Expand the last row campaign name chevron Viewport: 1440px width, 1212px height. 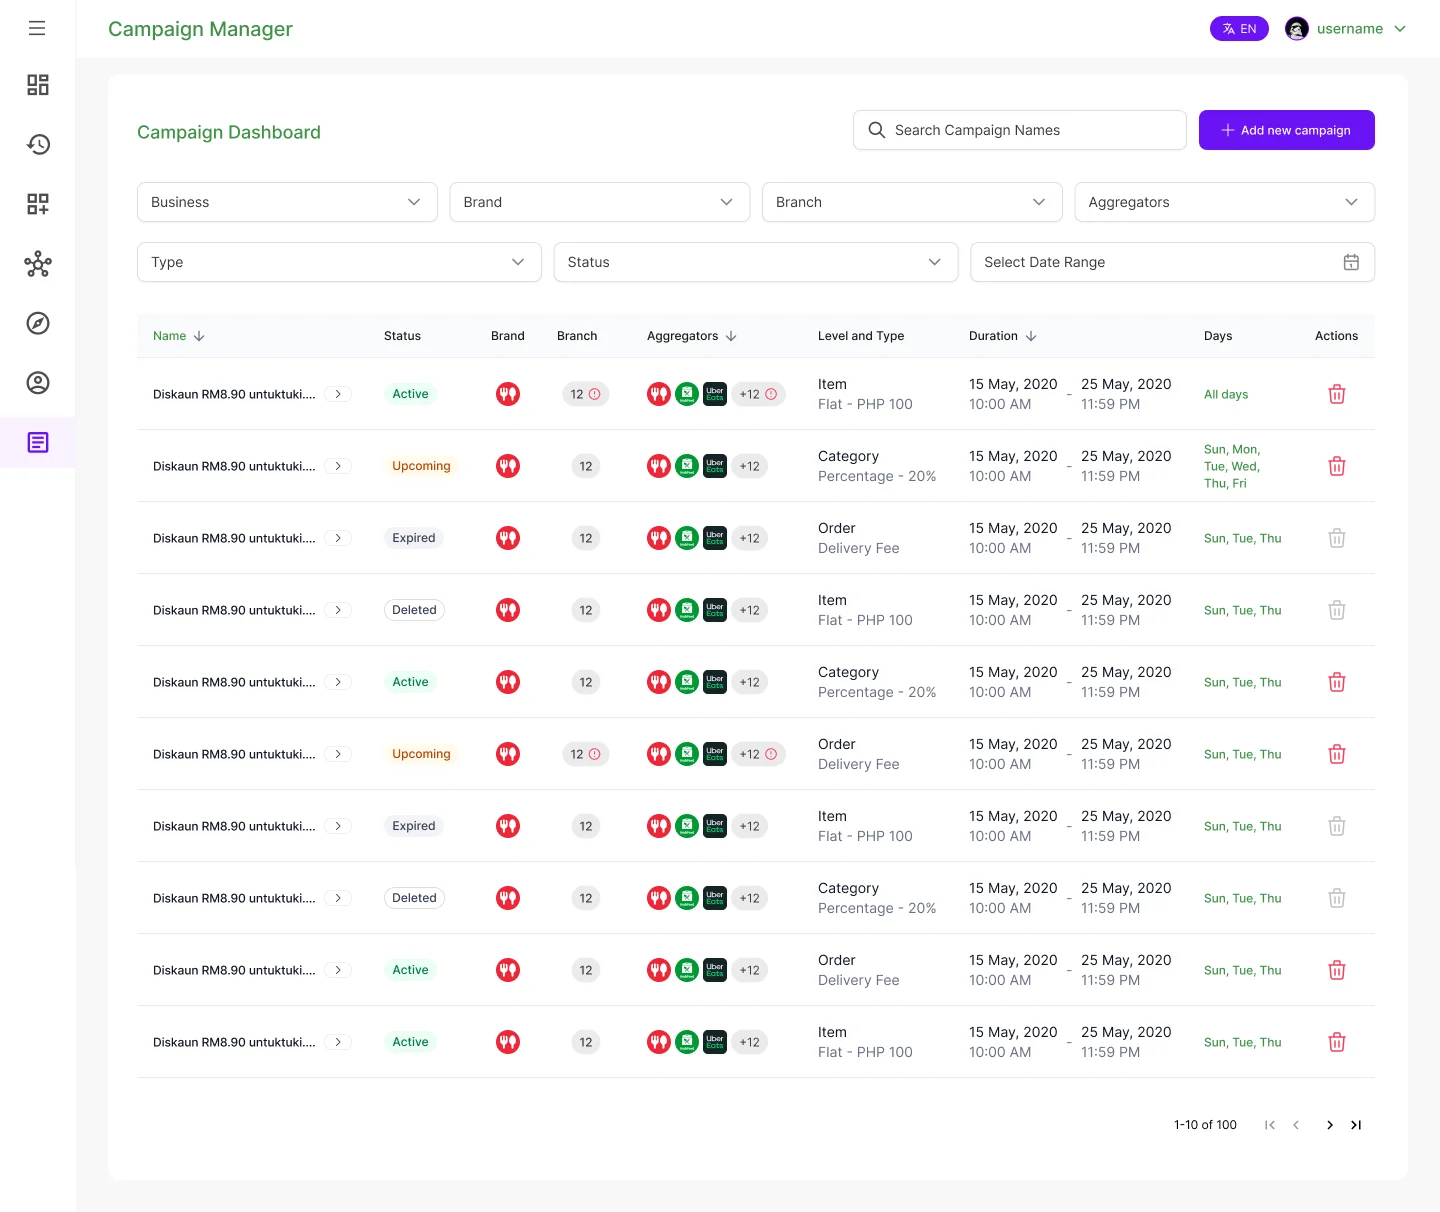pyautogui.click(x=338, y=1042)
